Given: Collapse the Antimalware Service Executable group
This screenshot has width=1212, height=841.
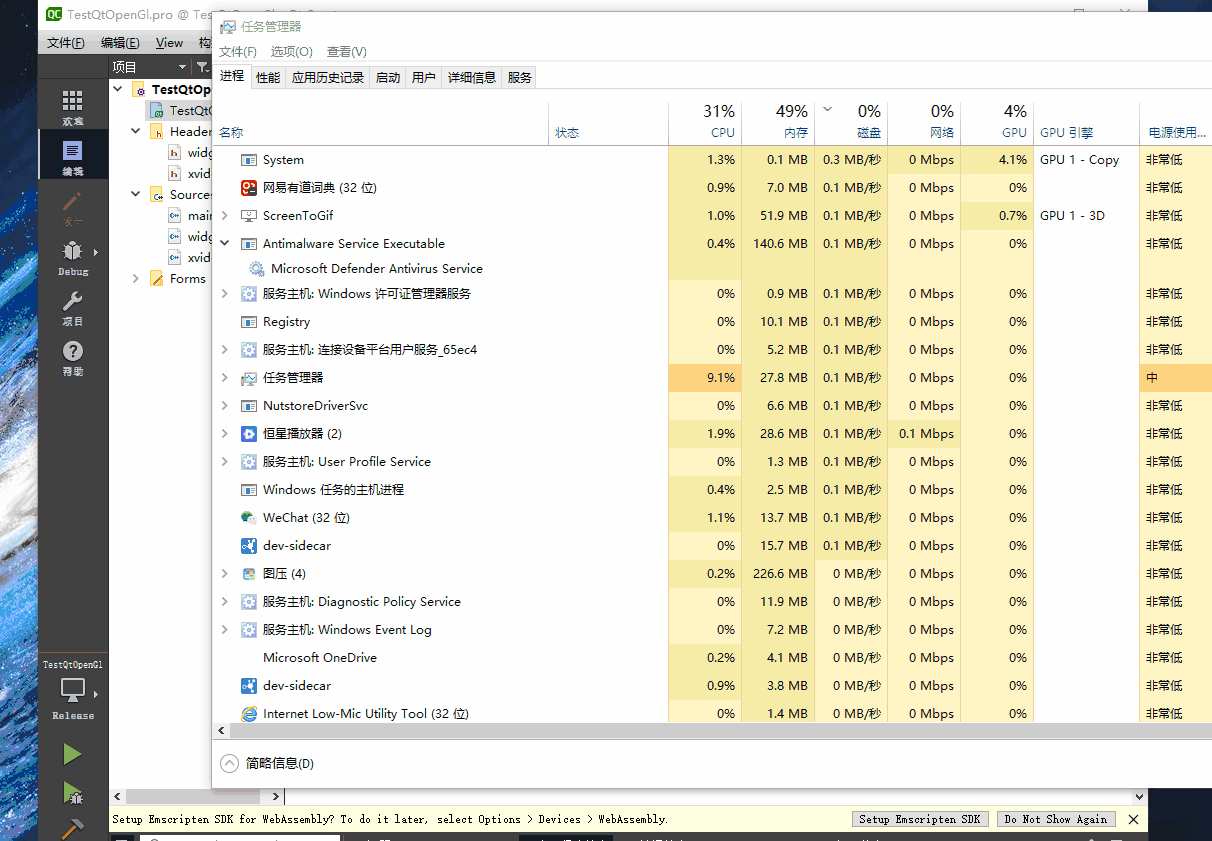Looking at the screenshot, I should tap(225, 244).
